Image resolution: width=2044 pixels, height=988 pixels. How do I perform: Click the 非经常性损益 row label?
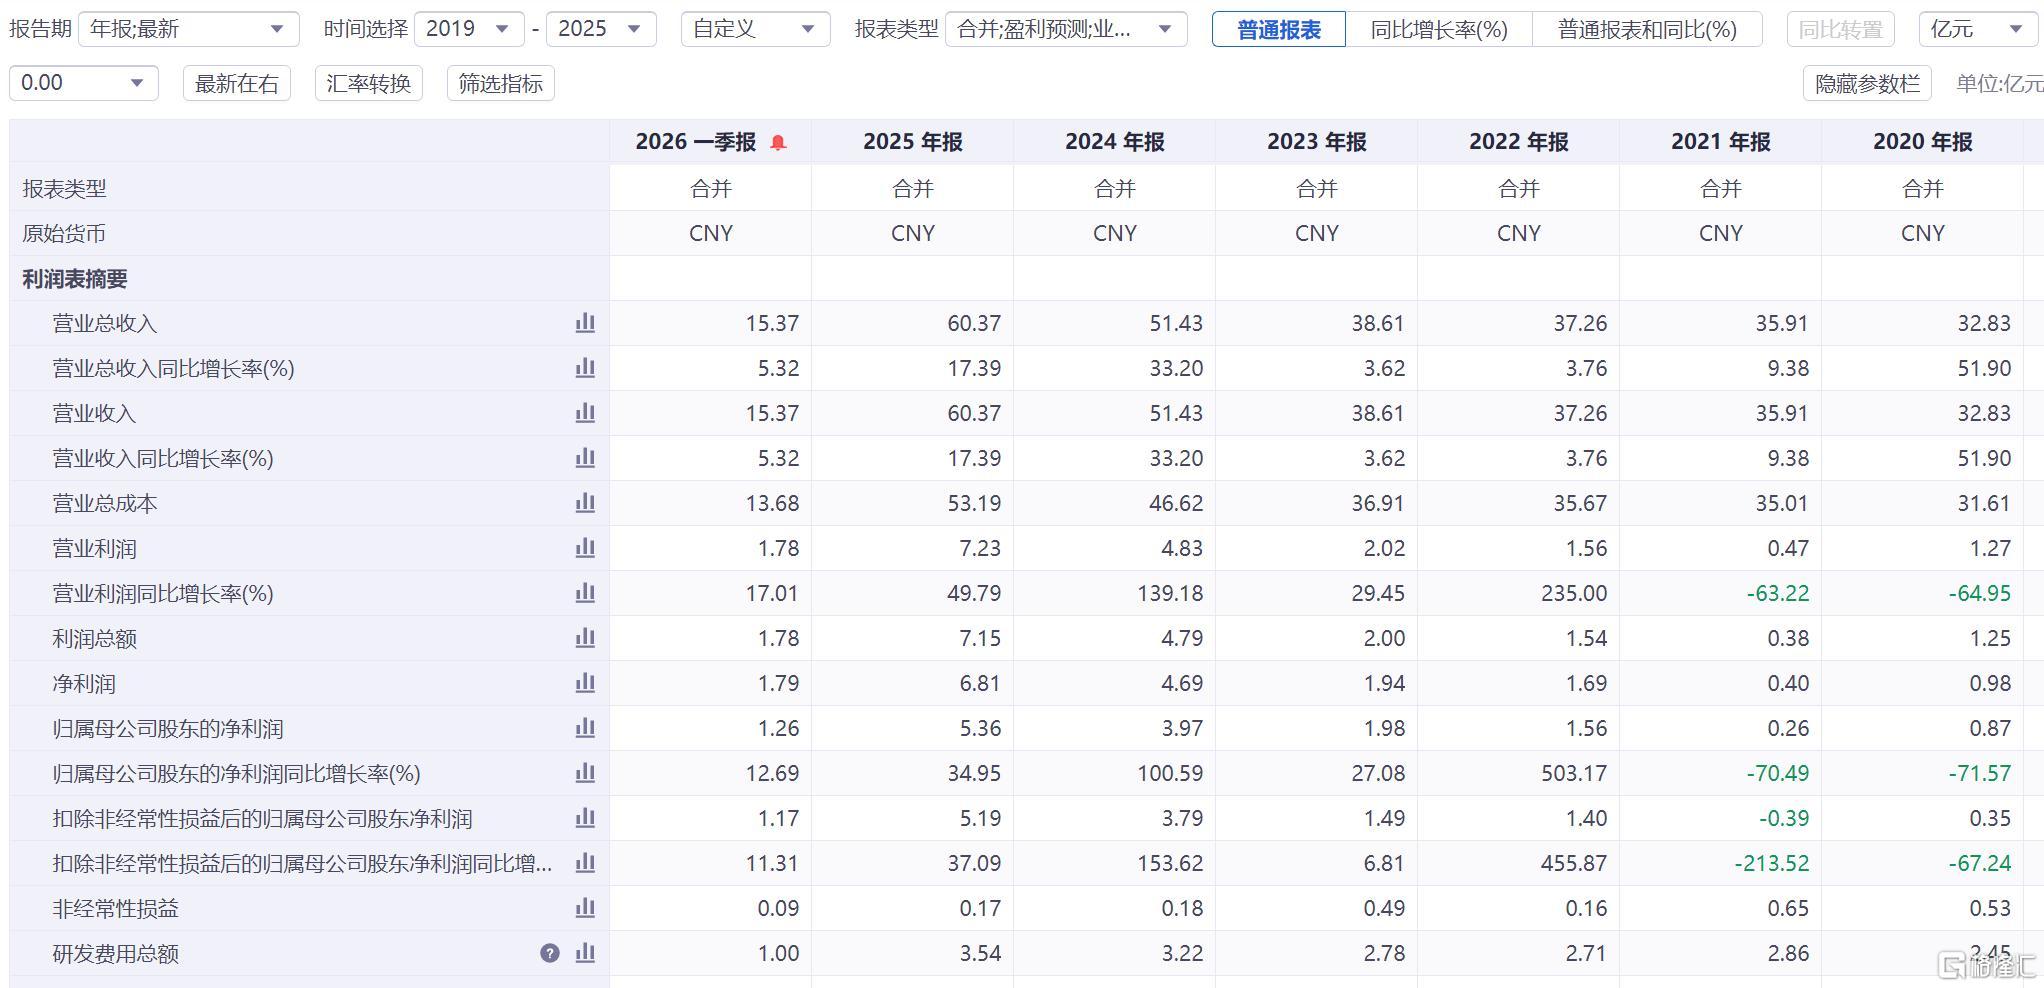(x=116, y=908)
